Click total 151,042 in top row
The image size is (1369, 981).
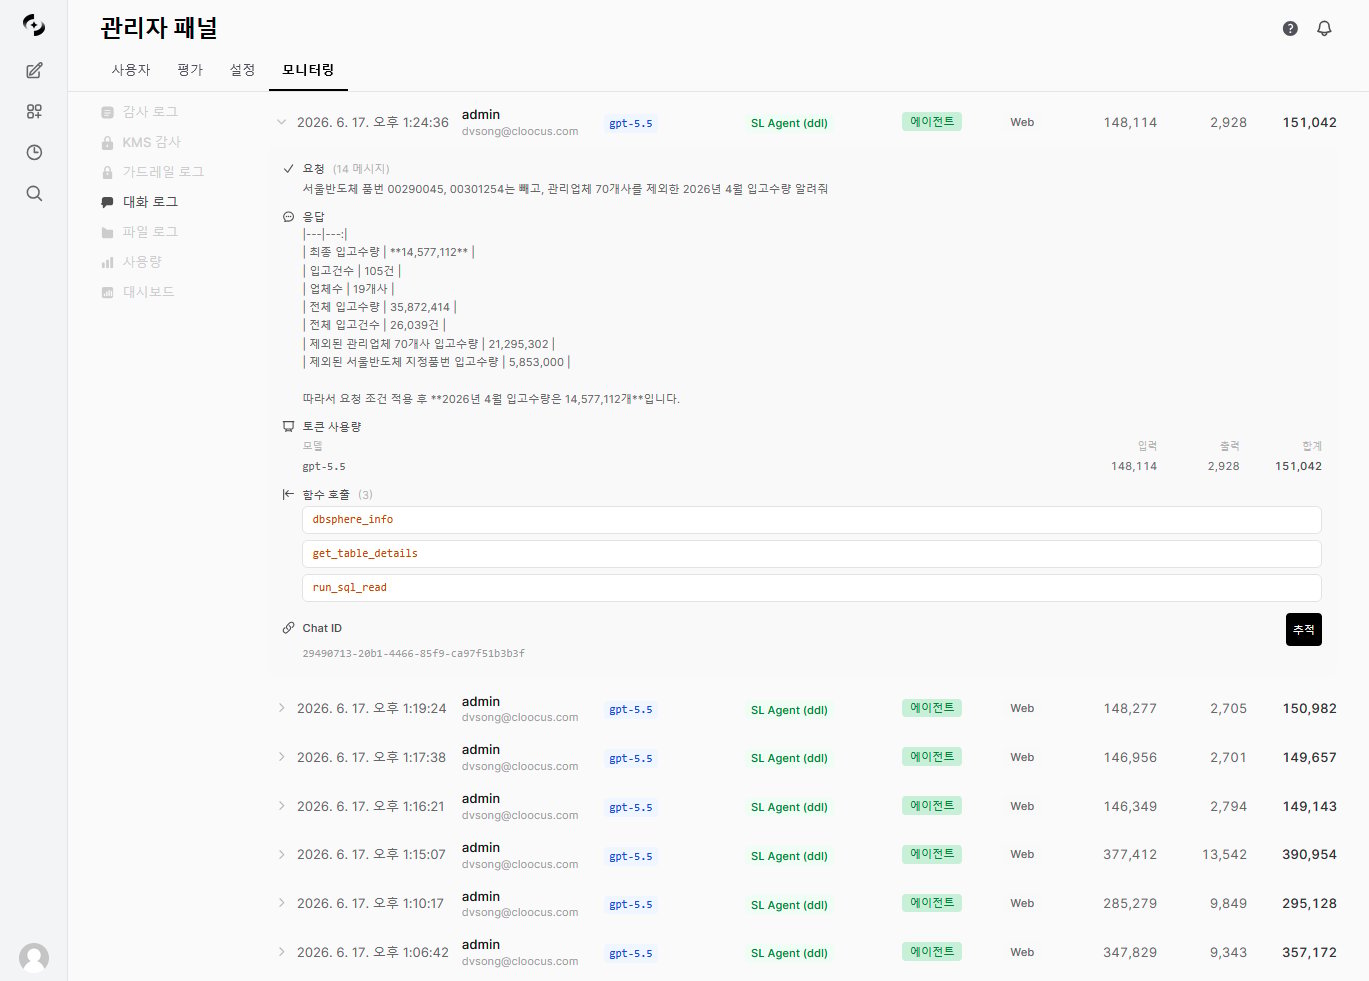pyautogui.click(x=1309, y=123)
